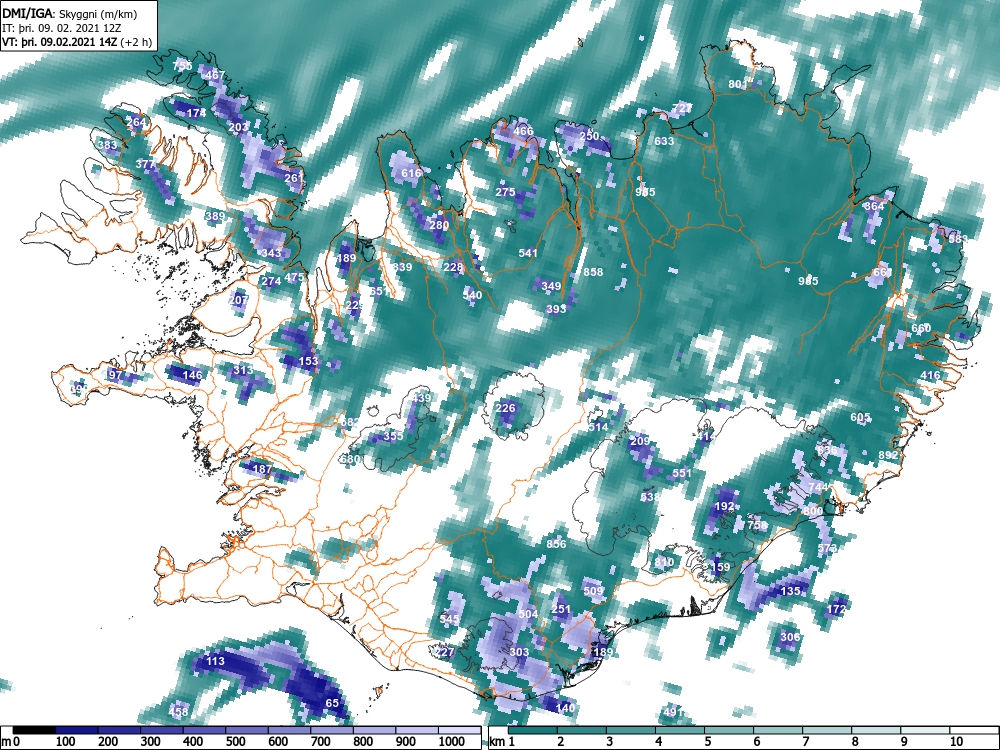The height and width of the screenshot is (750, 1000).
Task: Click the visibility value 755
Action: [182, 66]
